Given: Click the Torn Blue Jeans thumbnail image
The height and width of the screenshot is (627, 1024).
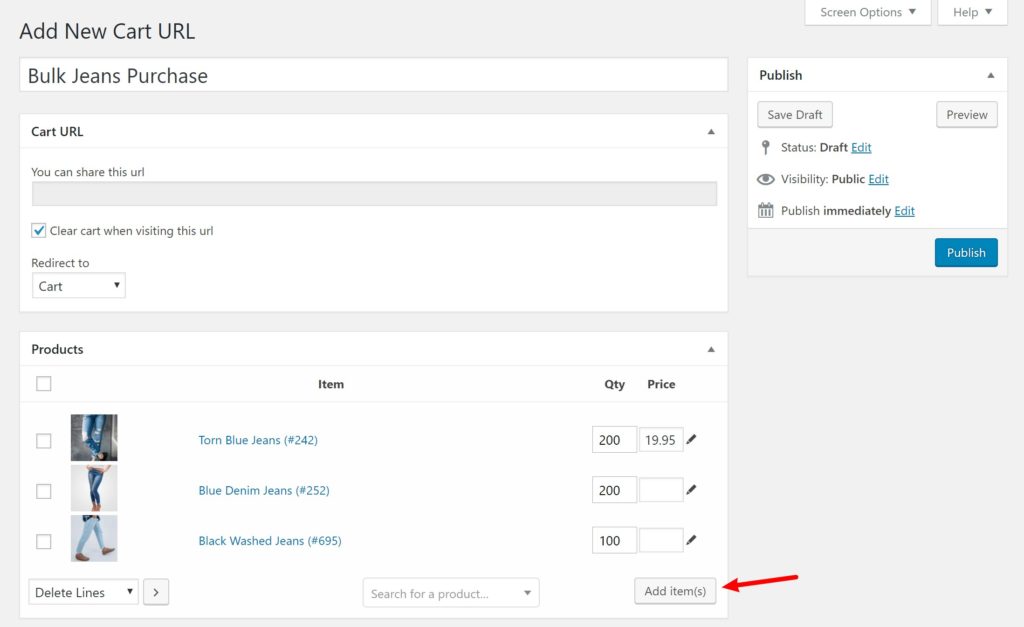Looking at the screenshot, I should (94, 437).
